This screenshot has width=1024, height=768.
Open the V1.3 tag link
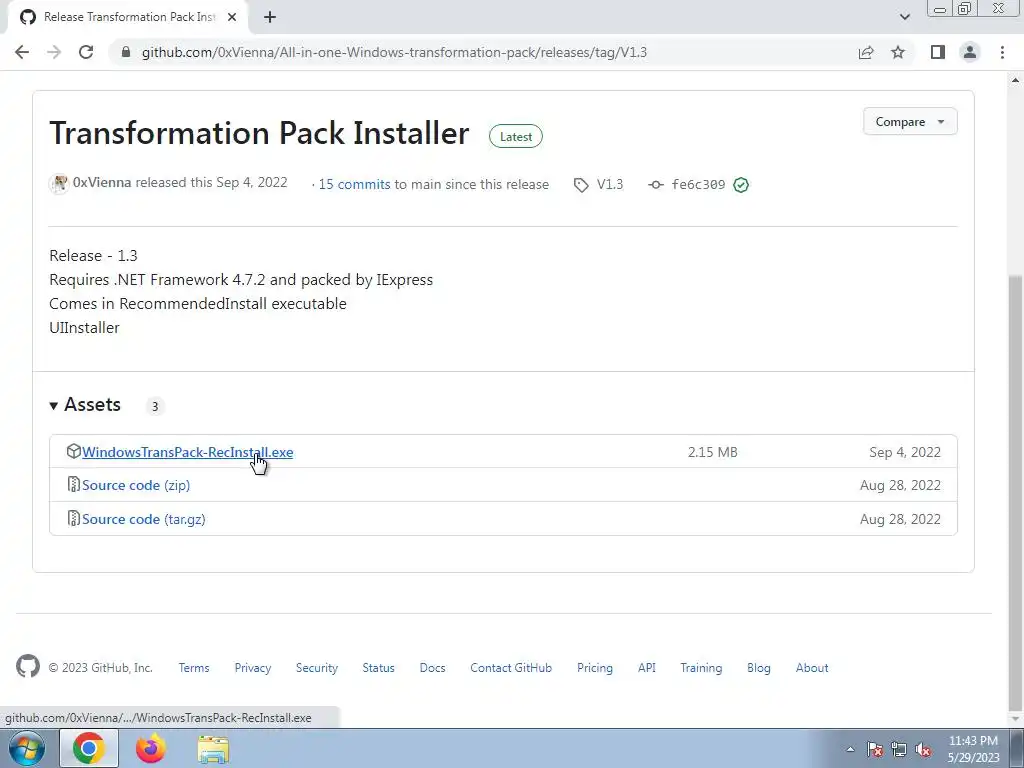click(610, 184)
